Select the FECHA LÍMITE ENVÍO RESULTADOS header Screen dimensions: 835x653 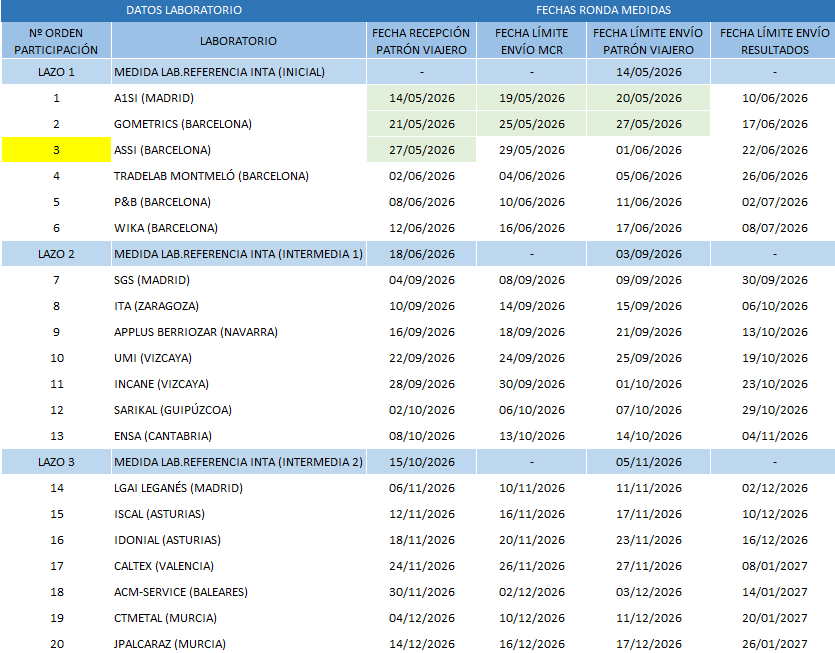click(x=774, y=40)
